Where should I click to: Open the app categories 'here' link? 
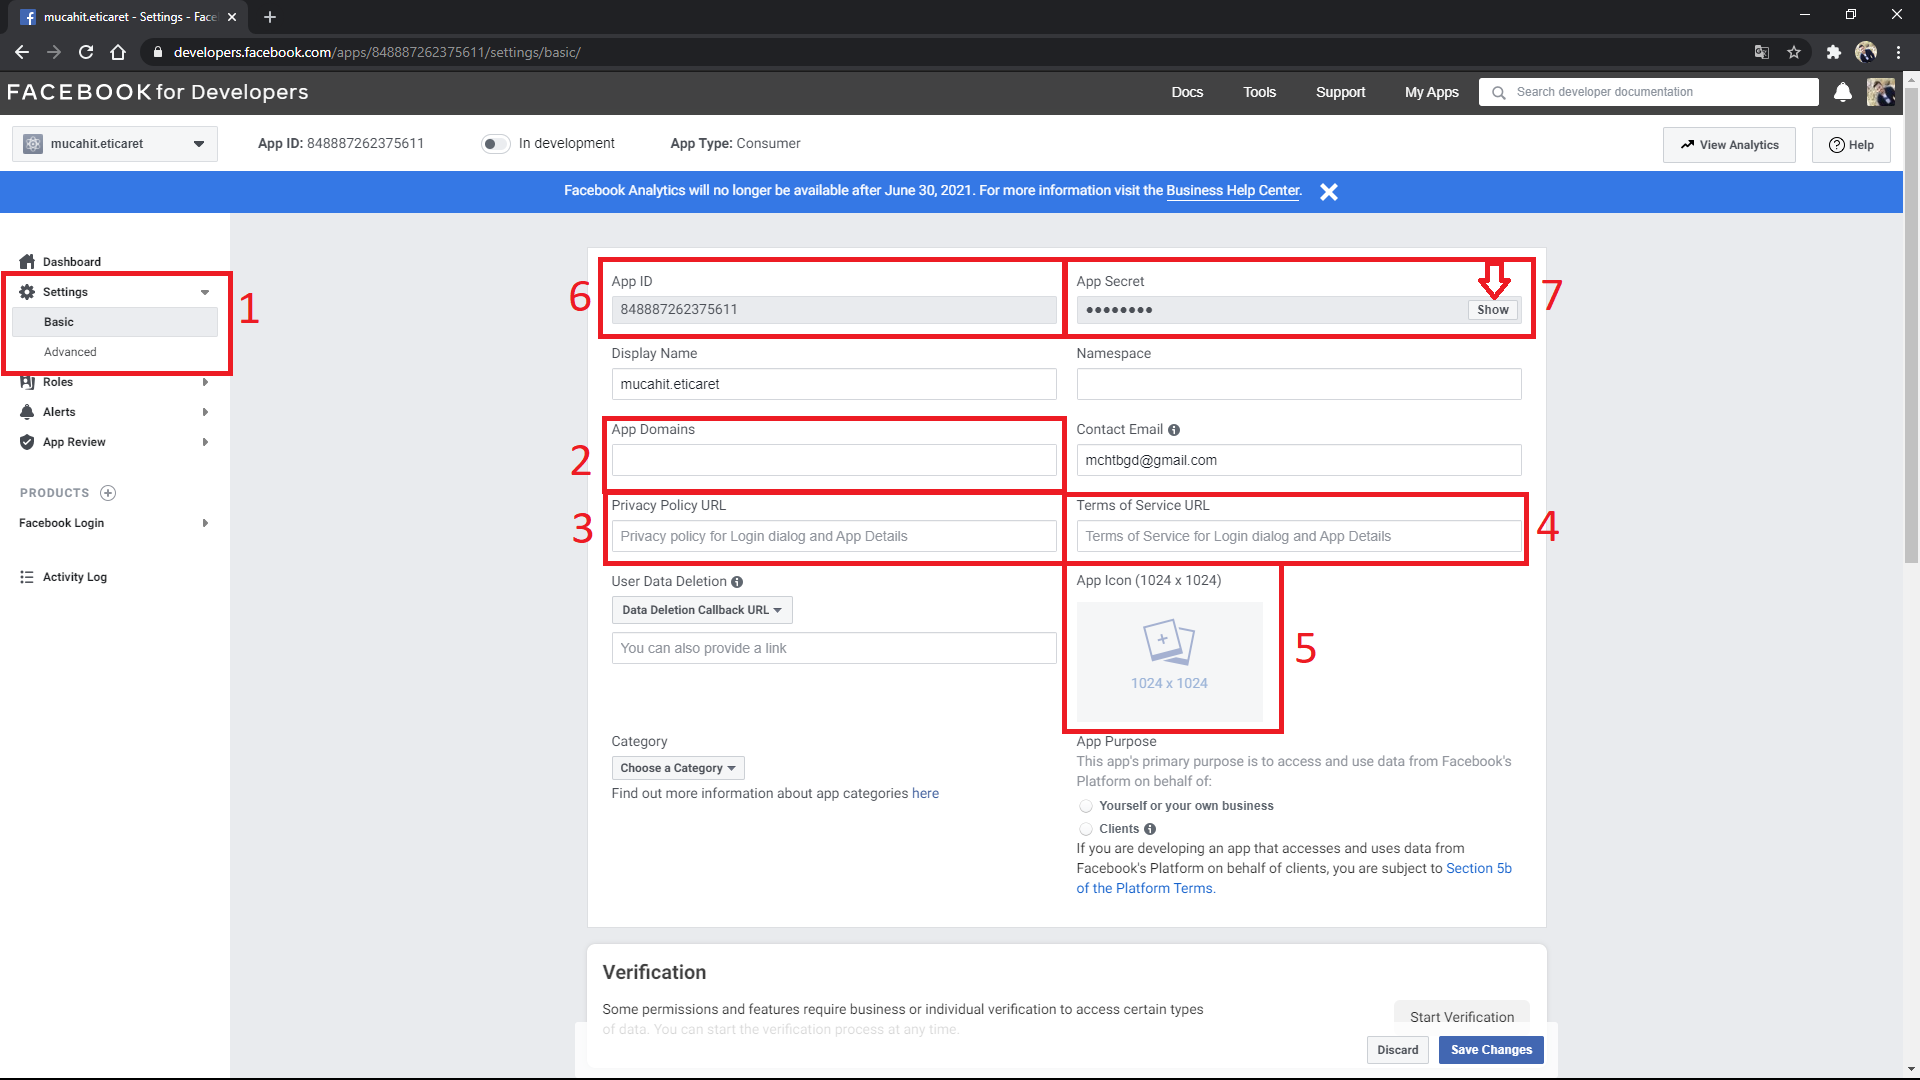[925, 794]
